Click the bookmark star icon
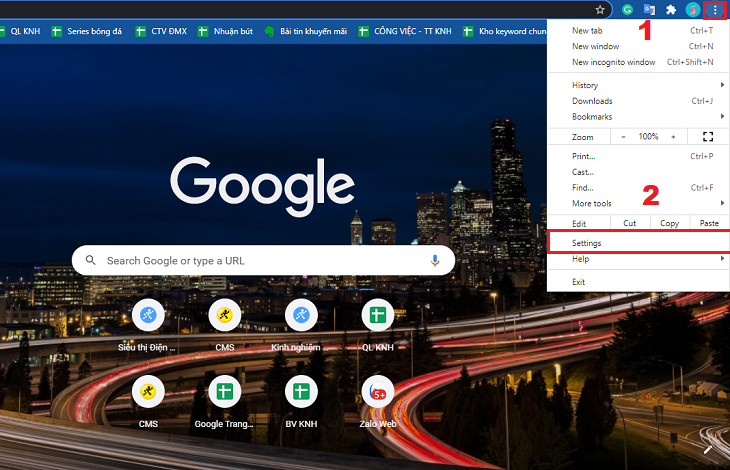The image size is (730, 470). [600, 9]
